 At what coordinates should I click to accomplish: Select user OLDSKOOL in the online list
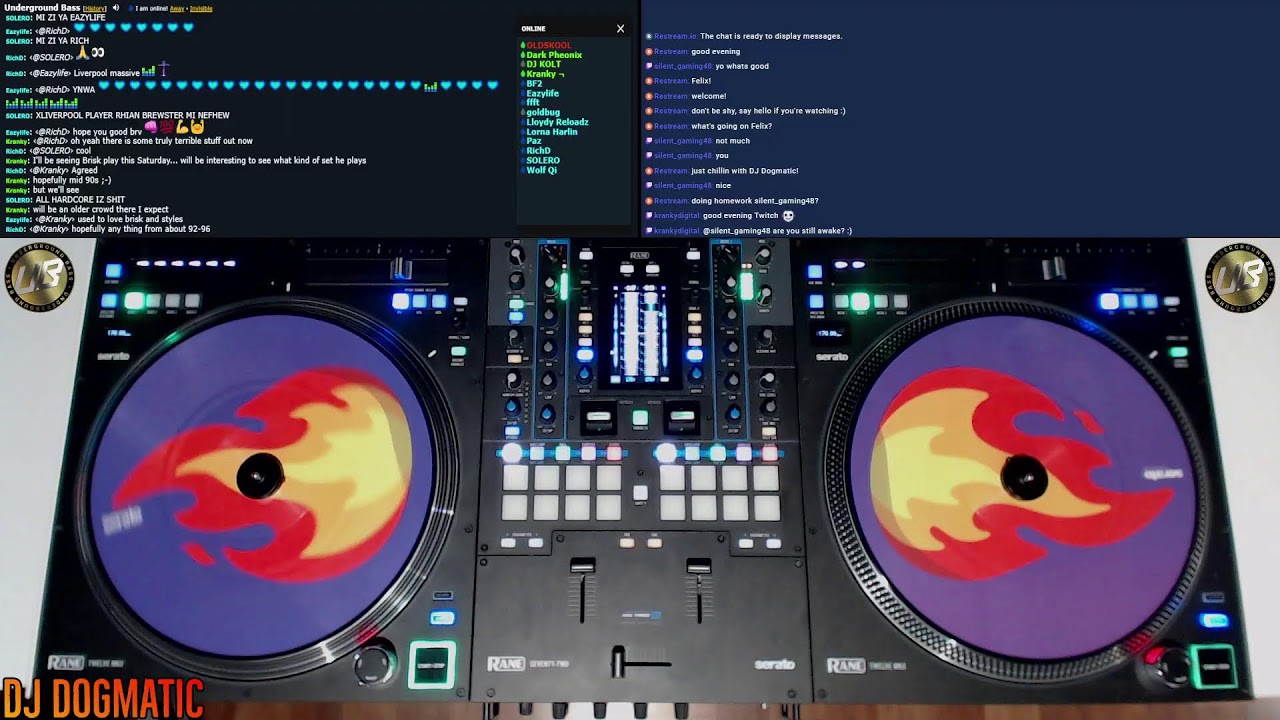coord(549,46)
